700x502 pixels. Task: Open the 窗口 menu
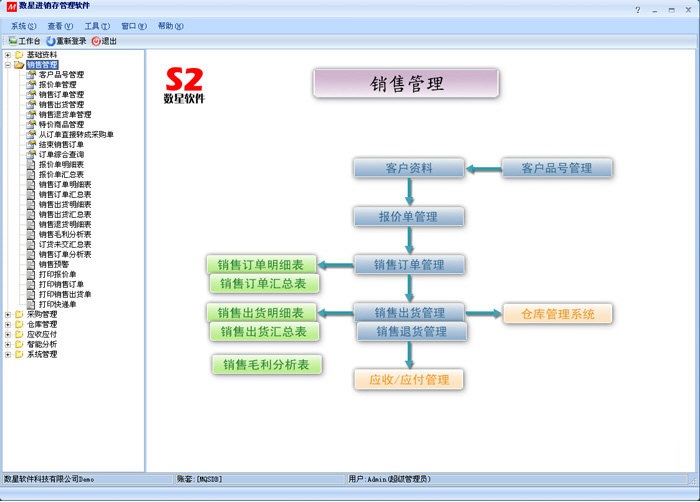click(134, 26)
